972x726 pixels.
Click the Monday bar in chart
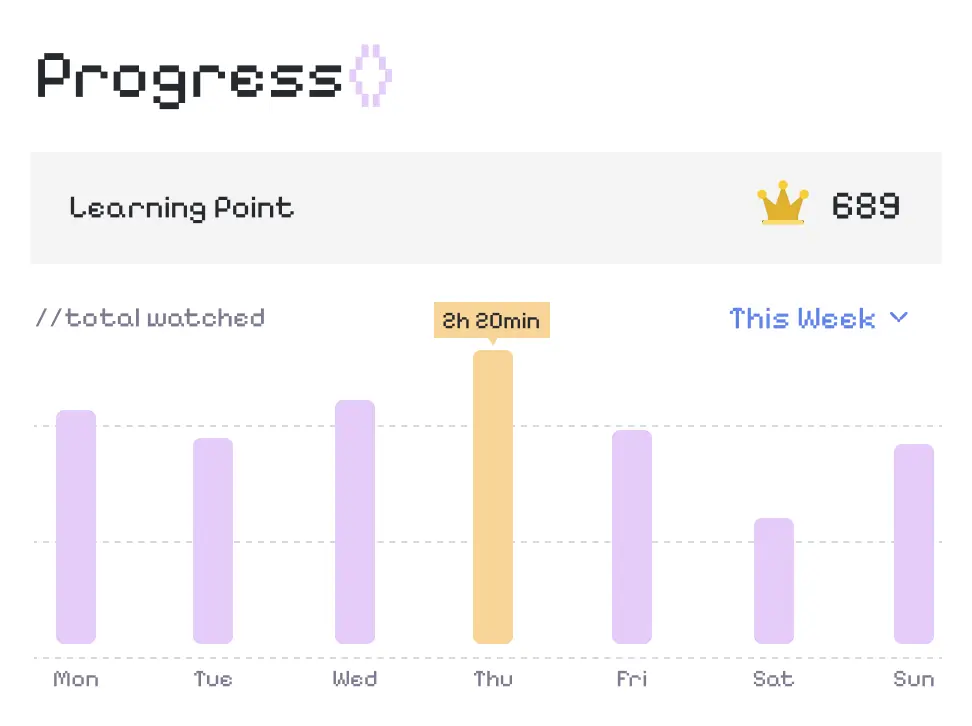point(76,526)
